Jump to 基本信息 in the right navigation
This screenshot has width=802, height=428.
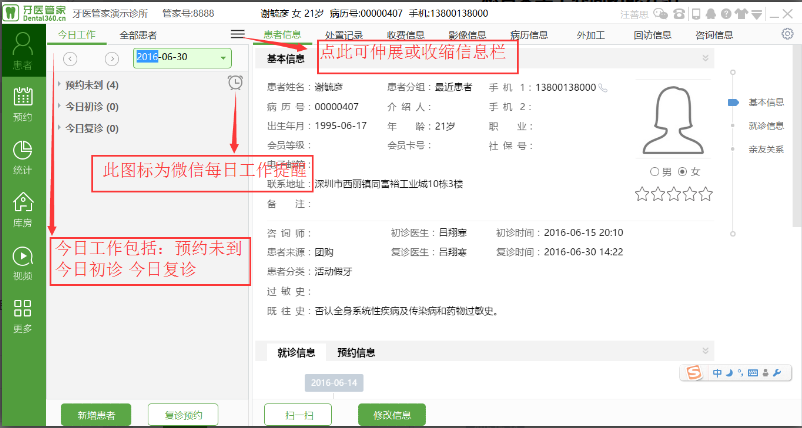click(766, 102)
